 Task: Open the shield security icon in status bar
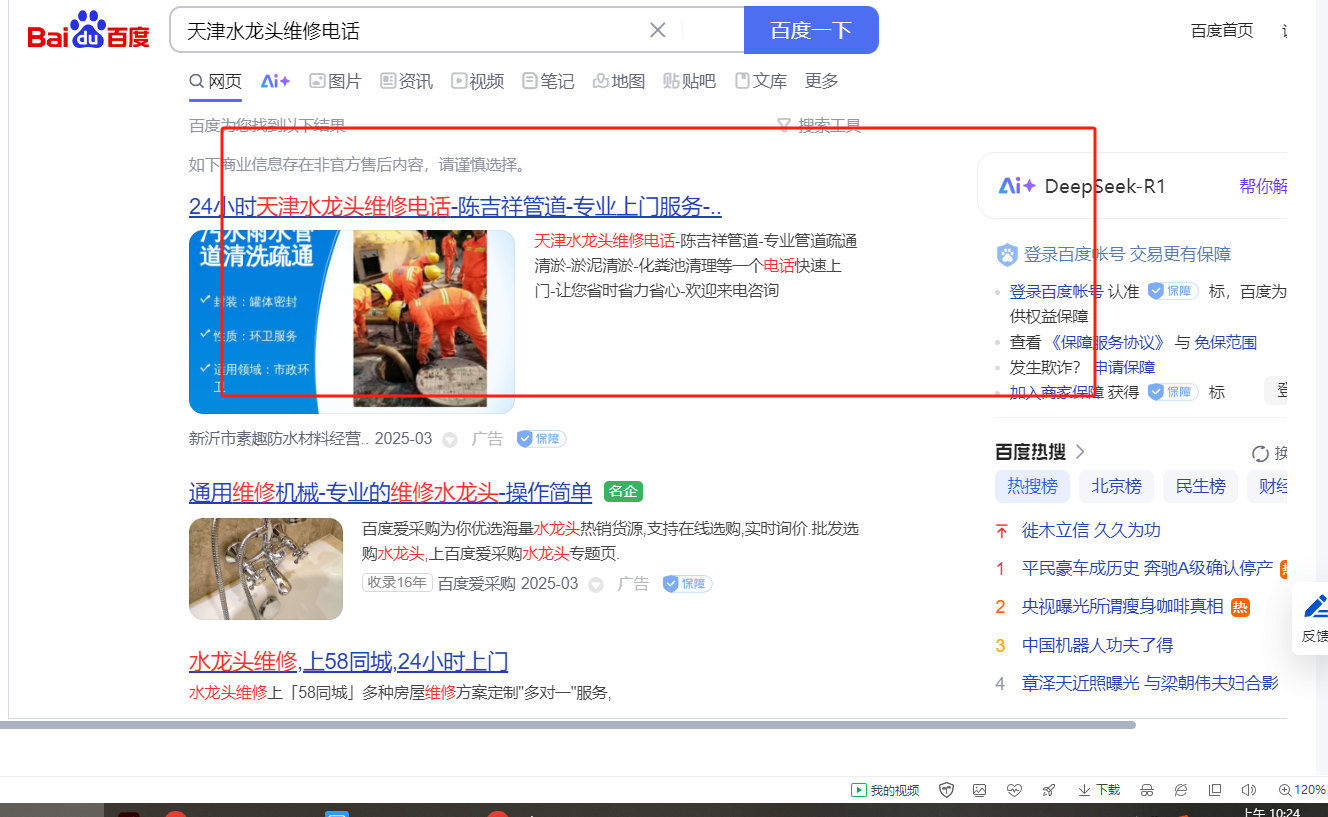click(x=946, y=790)
